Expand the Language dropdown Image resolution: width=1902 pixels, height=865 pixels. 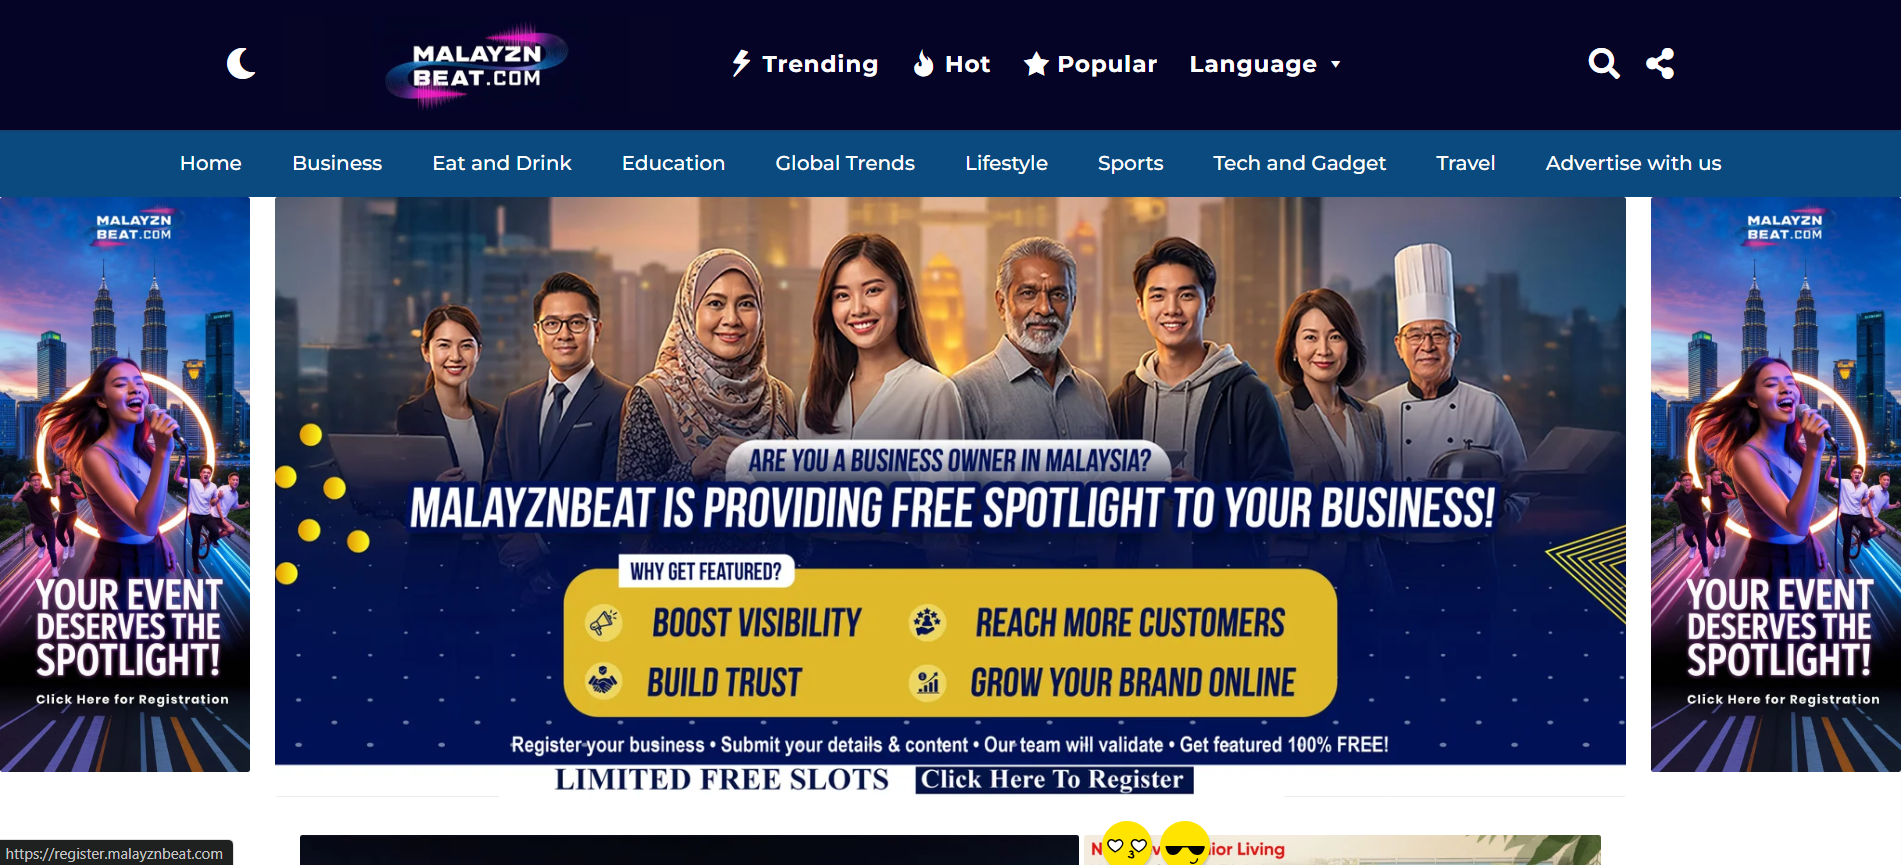pyautogui.click(x=1265, y=64)
